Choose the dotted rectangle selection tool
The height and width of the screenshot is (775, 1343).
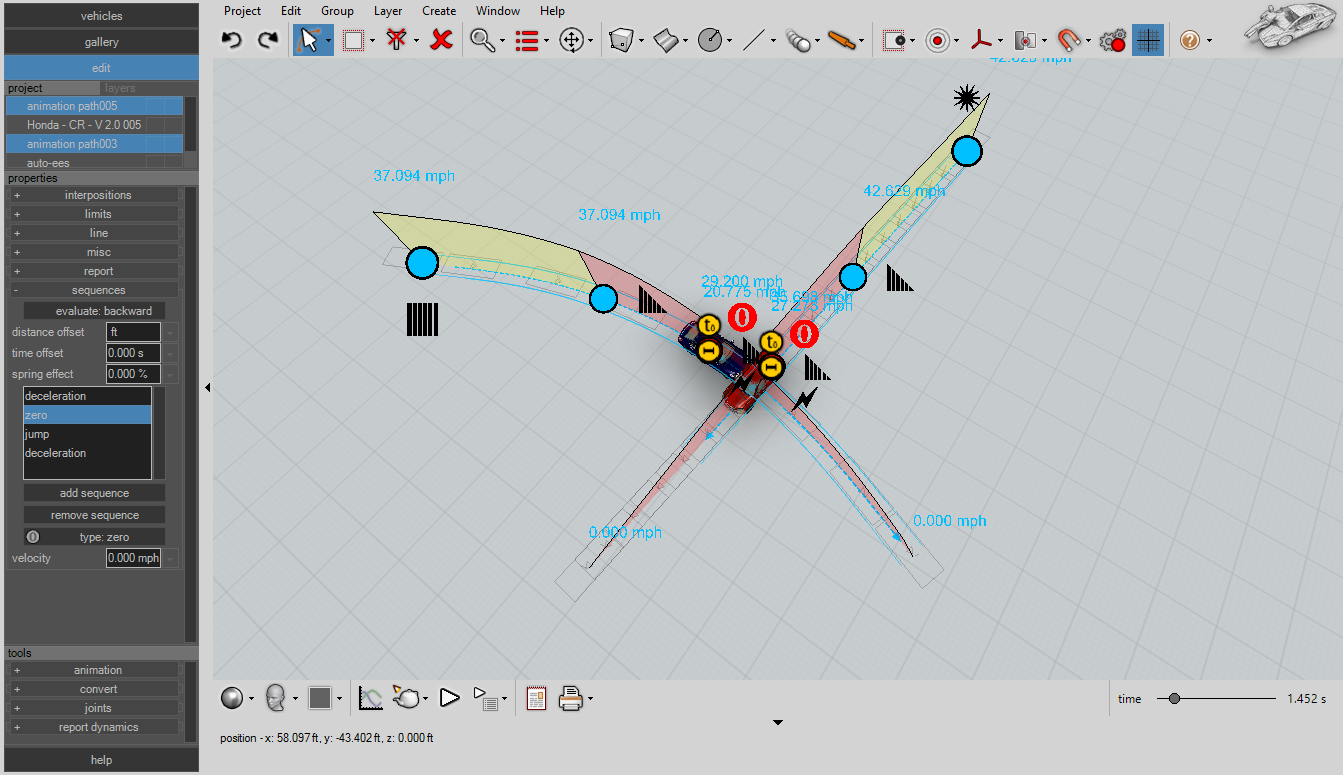click(x=352, y=40)
